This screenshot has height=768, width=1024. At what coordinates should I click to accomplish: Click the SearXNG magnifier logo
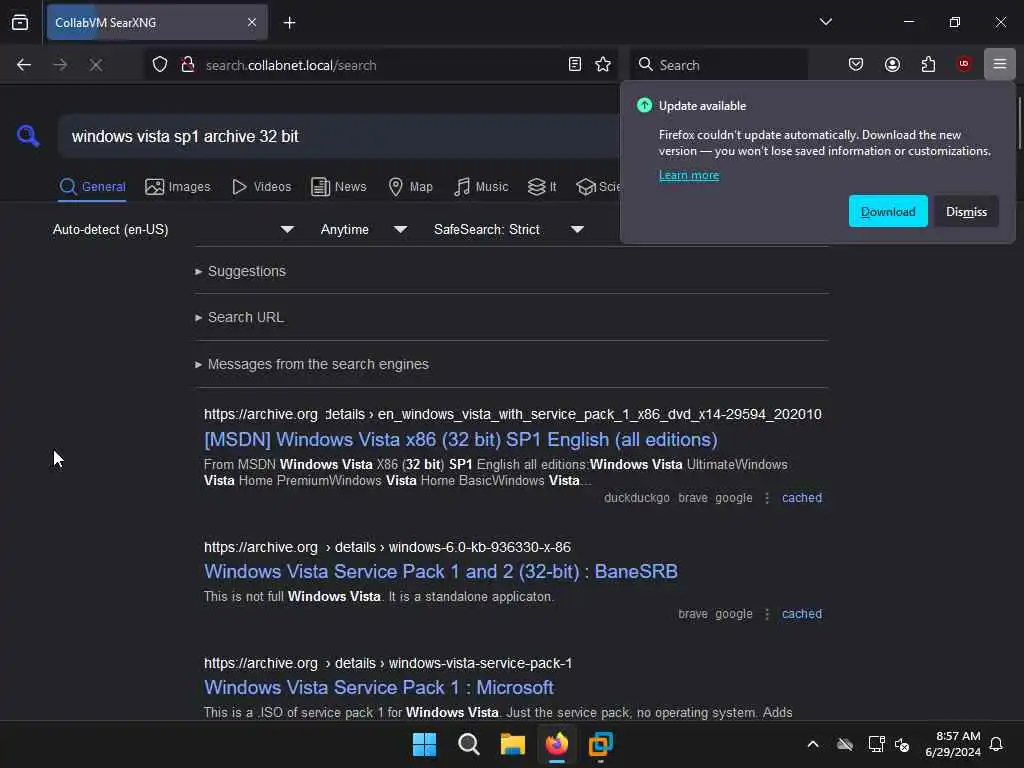tap(28, 136)
